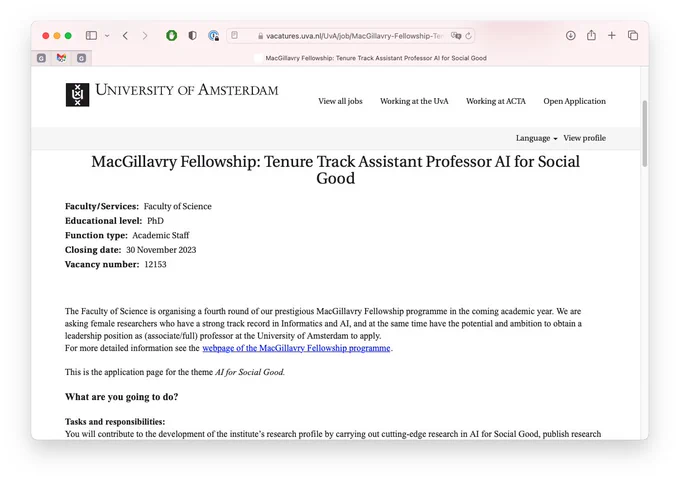Viewport: 680px width, 481px height.
Task: Click the 'Academic Staff' value
Action: coord(161,236)
